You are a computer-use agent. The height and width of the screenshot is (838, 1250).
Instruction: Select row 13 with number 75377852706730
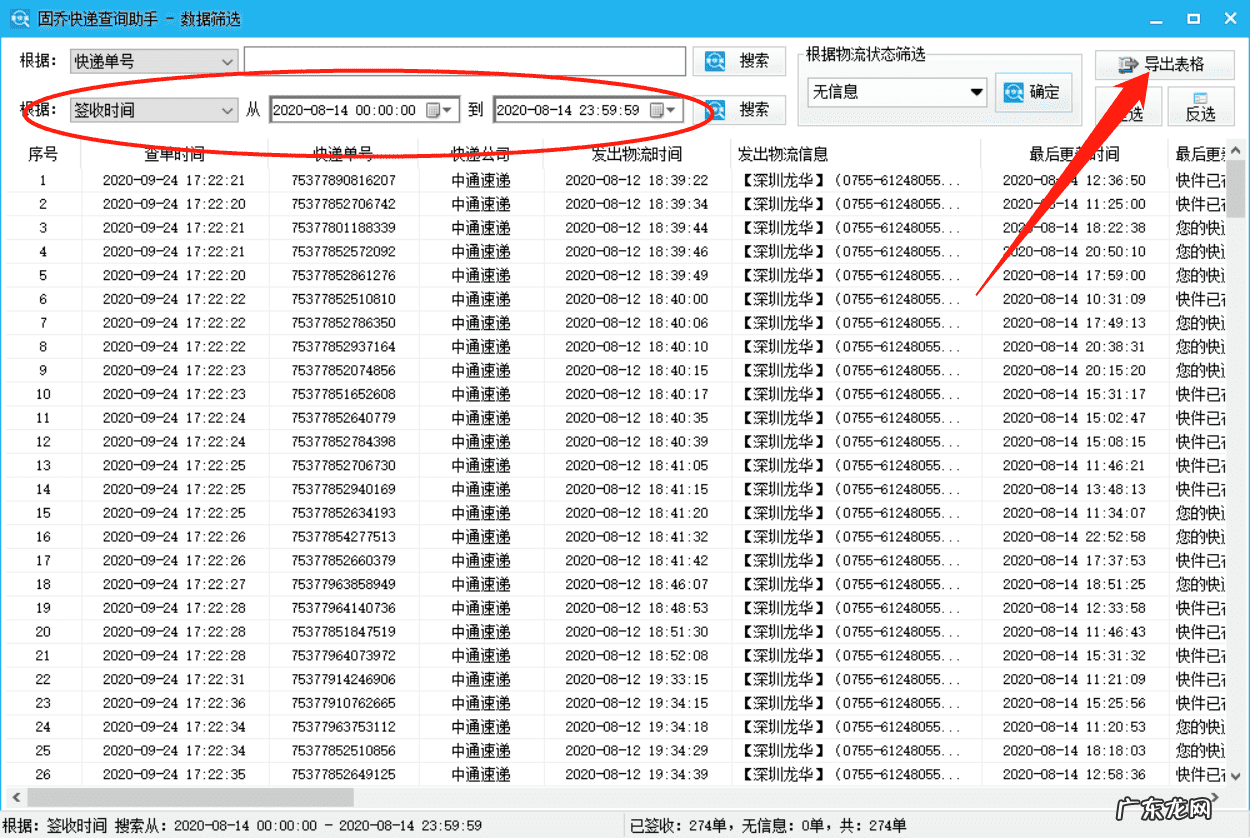pos(343,466)
